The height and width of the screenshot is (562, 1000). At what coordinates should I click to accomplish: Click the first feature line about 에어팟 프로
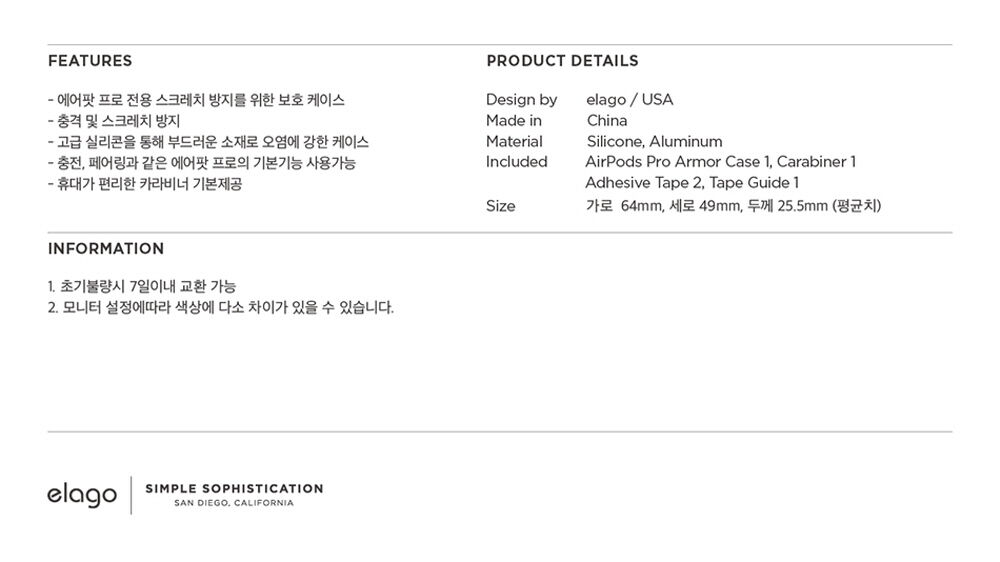pyautogui.click(x=196, y=100)
